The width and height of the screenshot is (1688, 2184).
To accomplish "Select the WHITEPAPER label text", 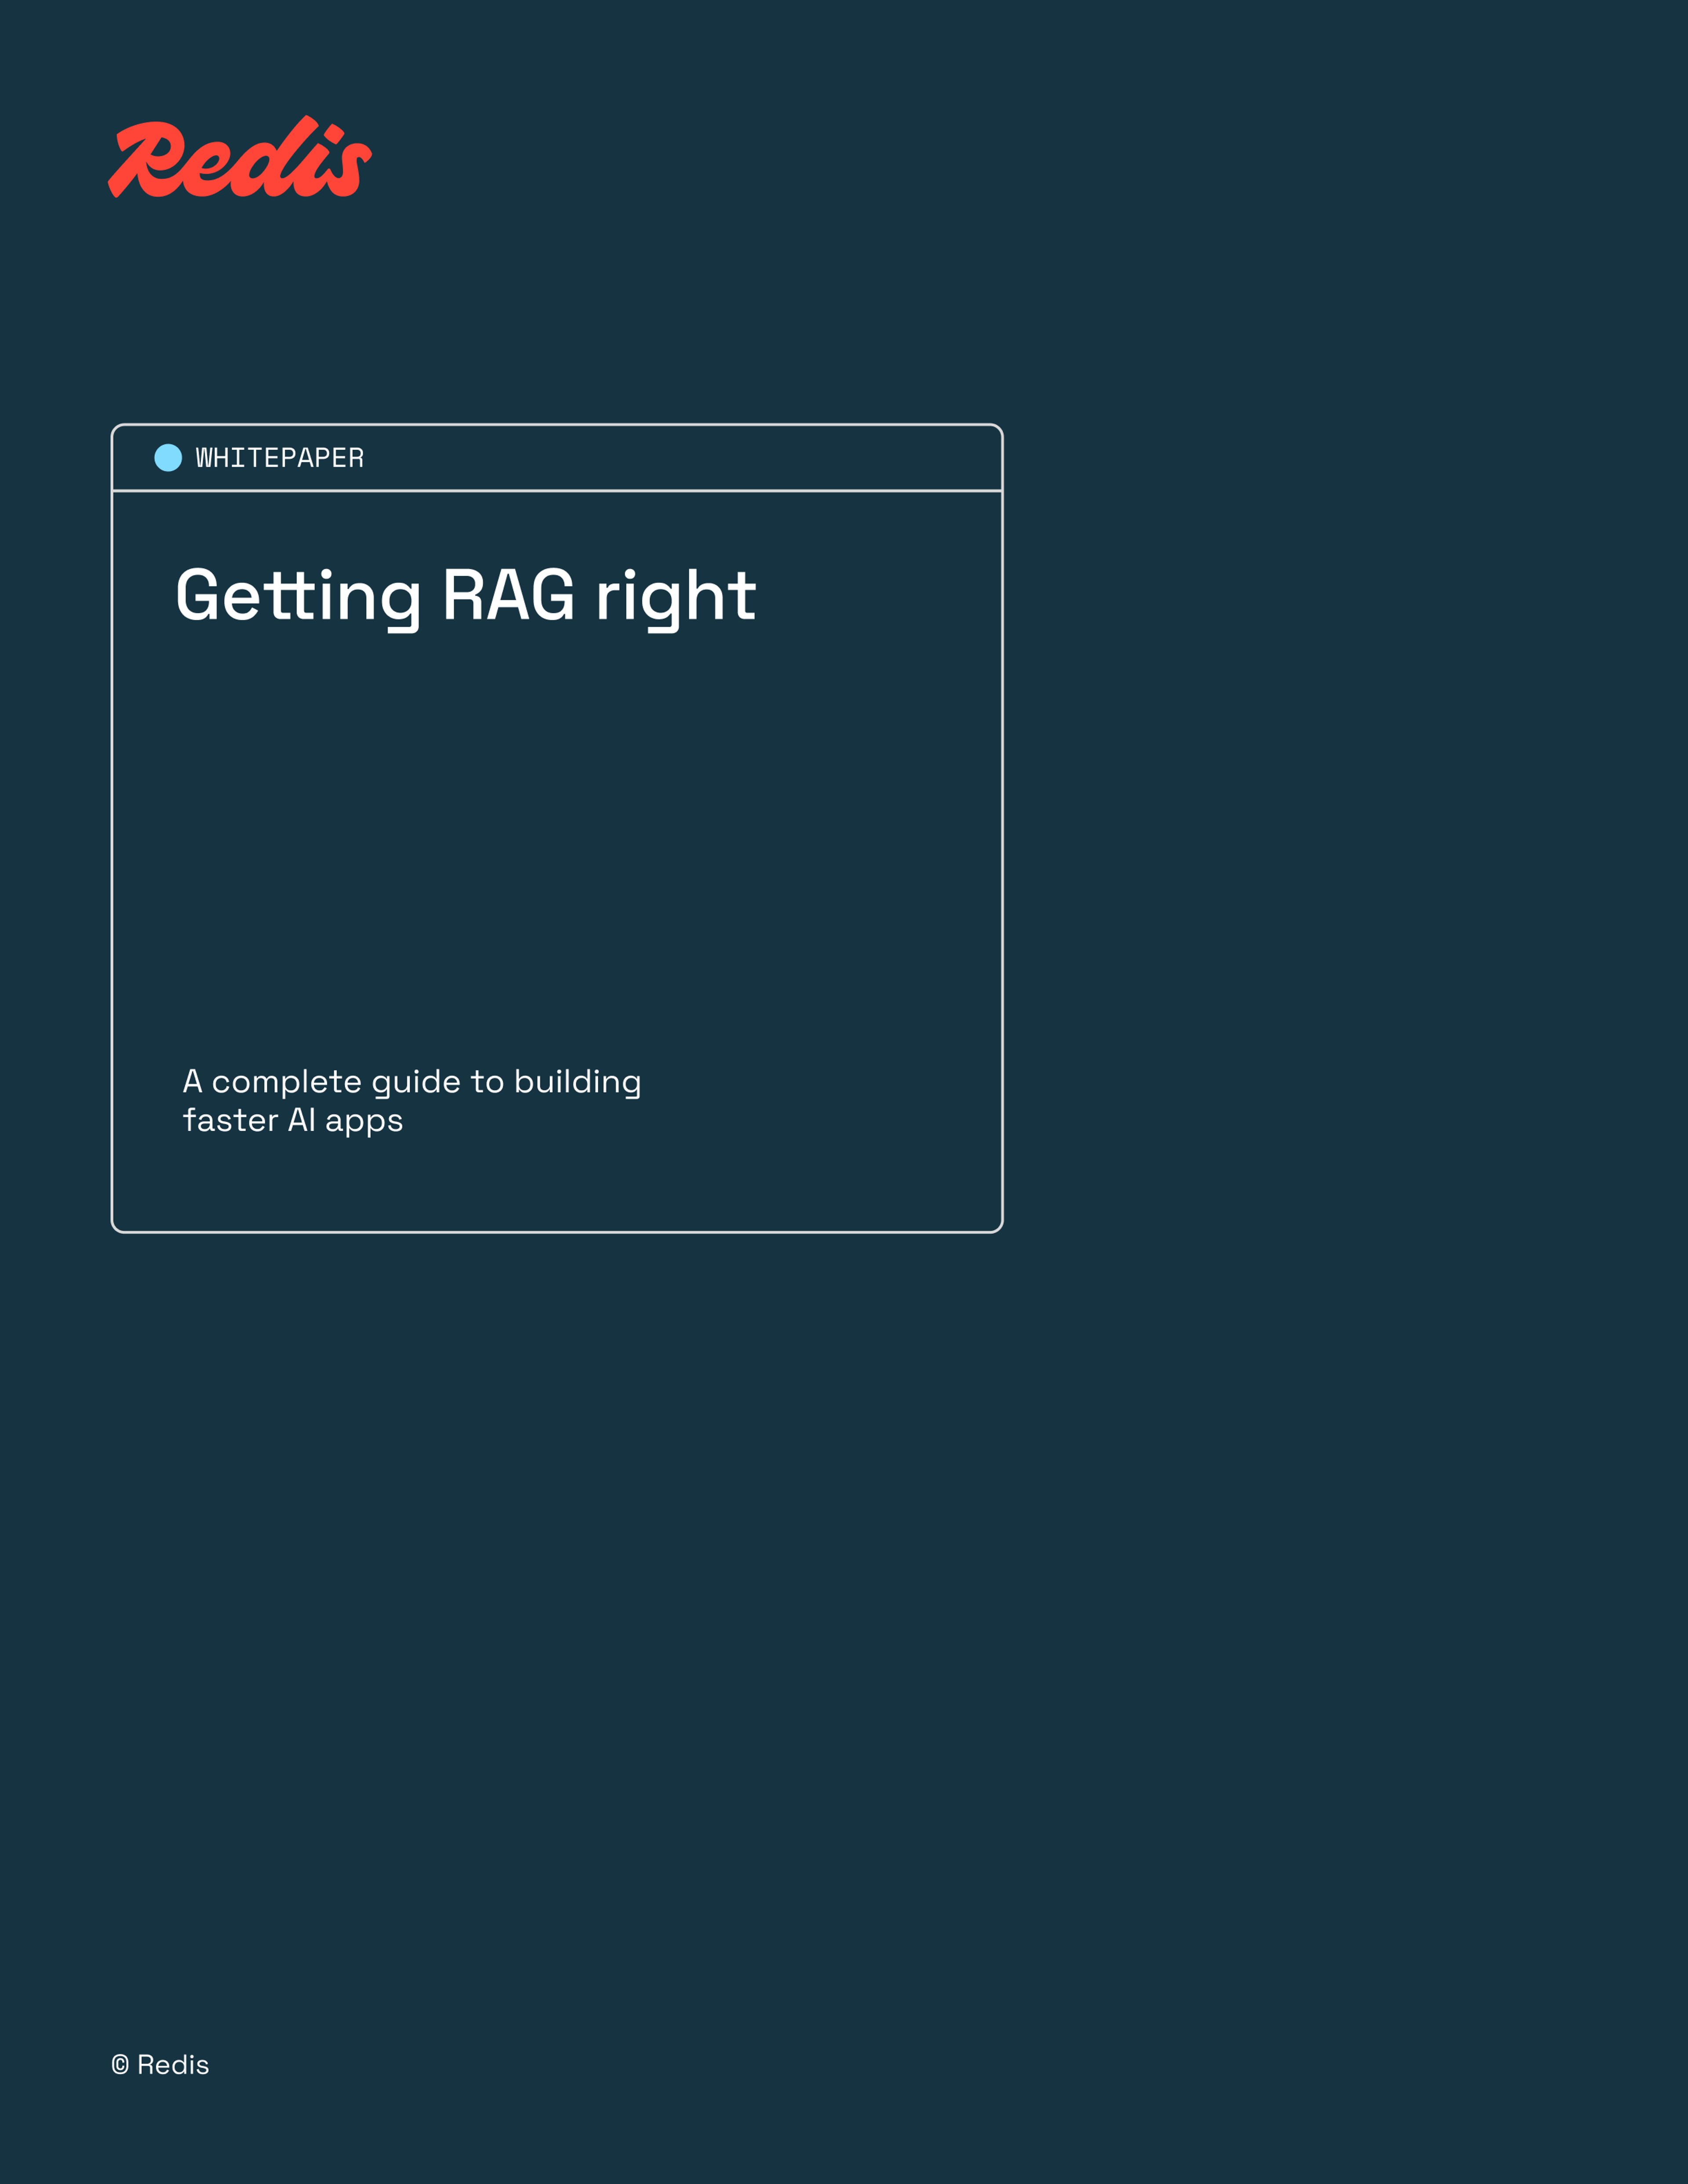I will pos(279,458).
